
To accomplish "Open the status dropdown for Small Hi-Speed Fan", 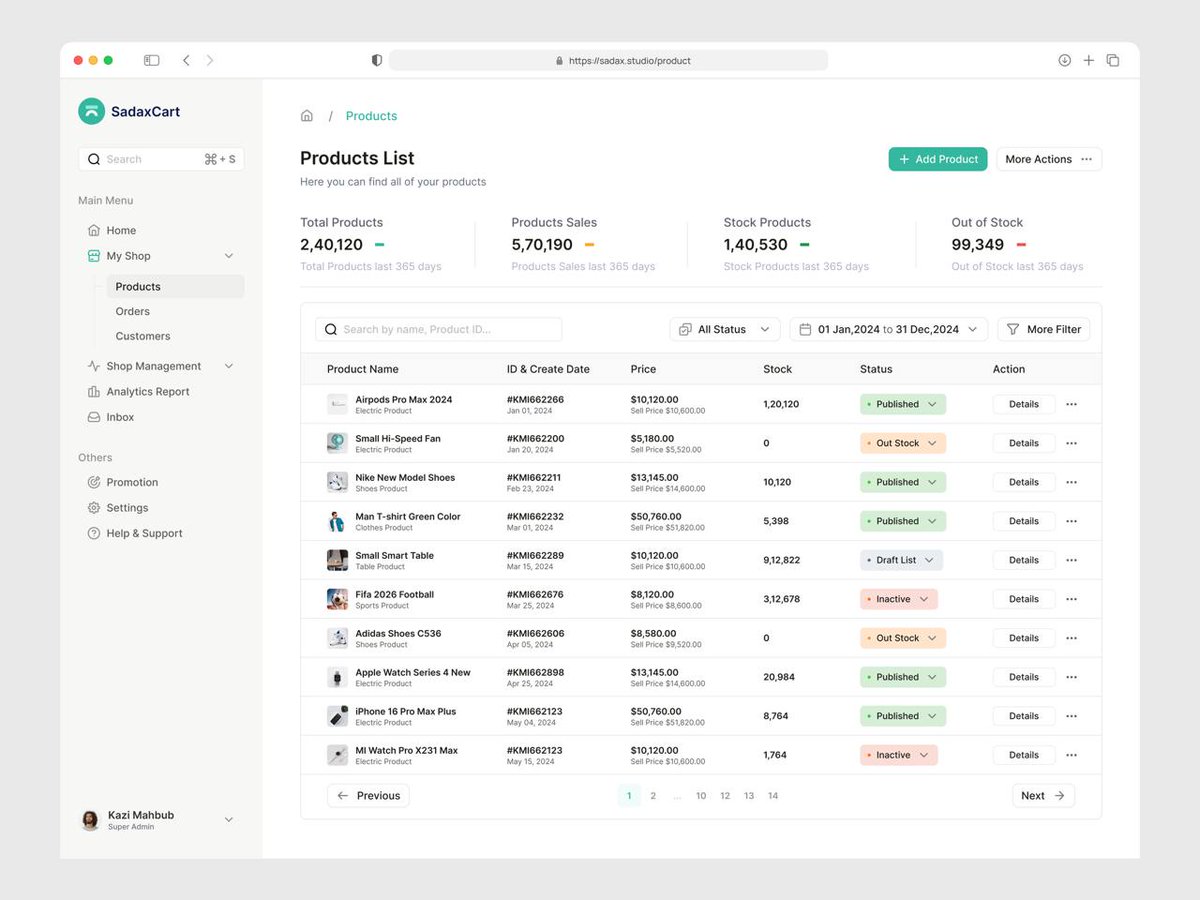I will click(x=901, y=443).
